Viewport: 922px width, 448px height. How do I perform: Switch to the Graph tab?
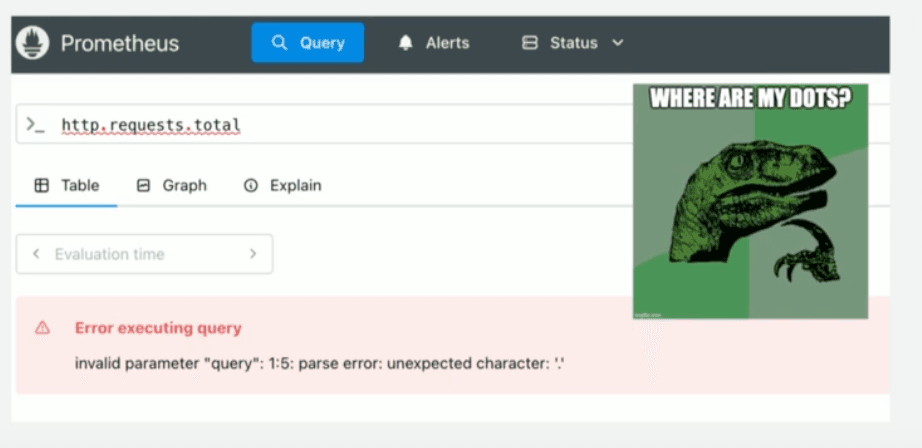point(172,186)
